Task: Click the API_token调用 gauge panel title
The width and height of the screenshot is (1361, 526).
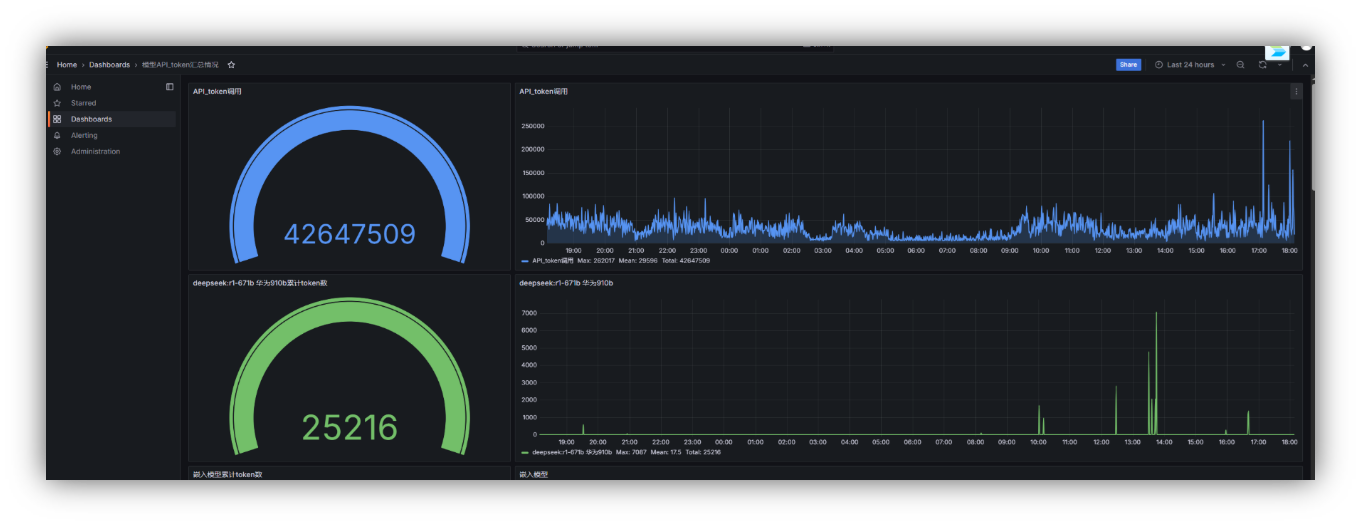Action: click(x=217, y=91)
